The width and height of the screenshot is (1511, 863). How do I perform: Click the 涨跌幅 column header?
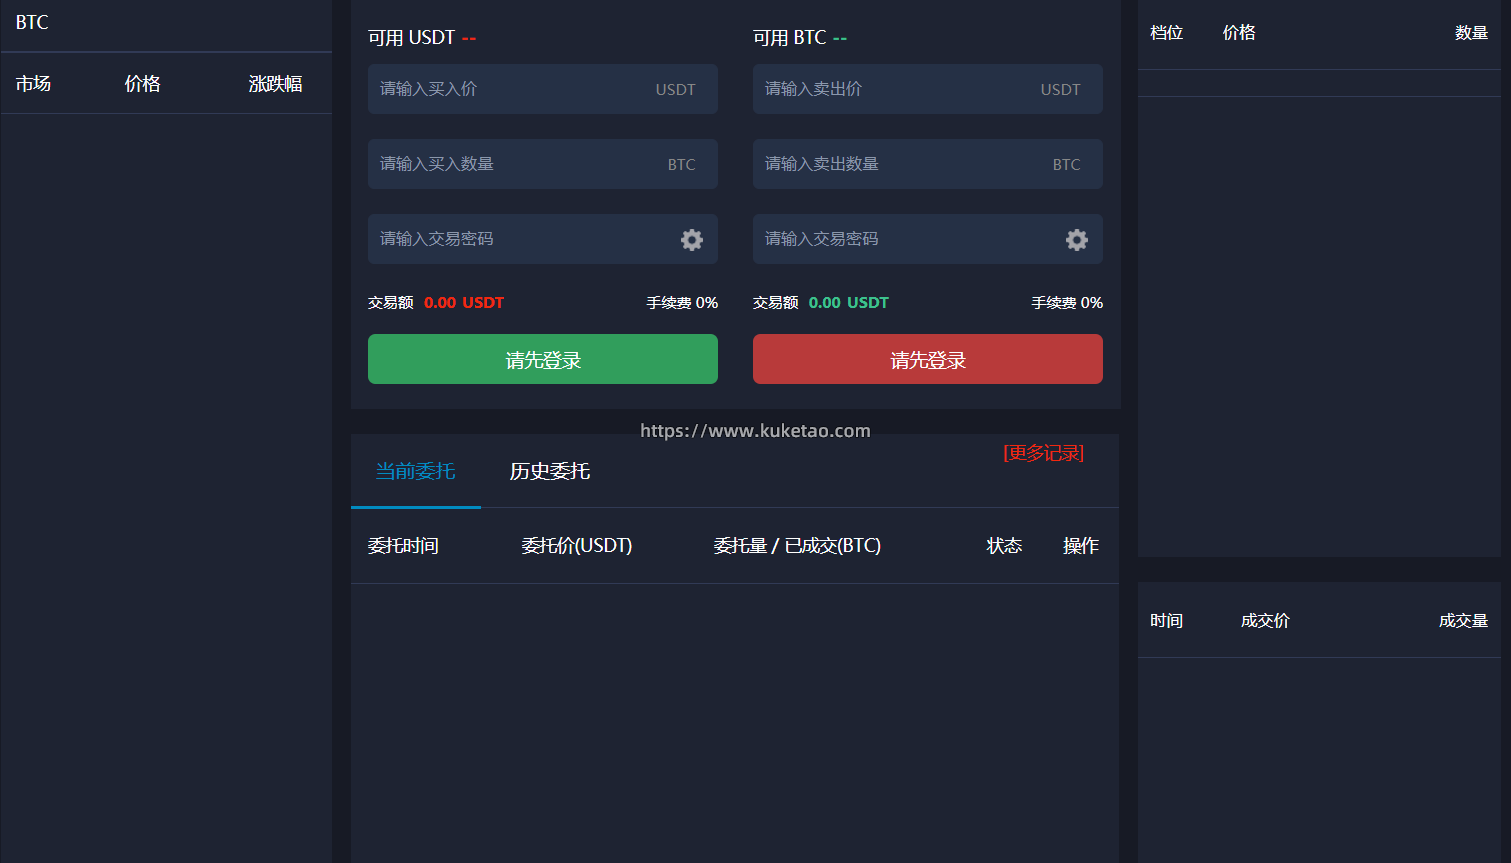276,84
